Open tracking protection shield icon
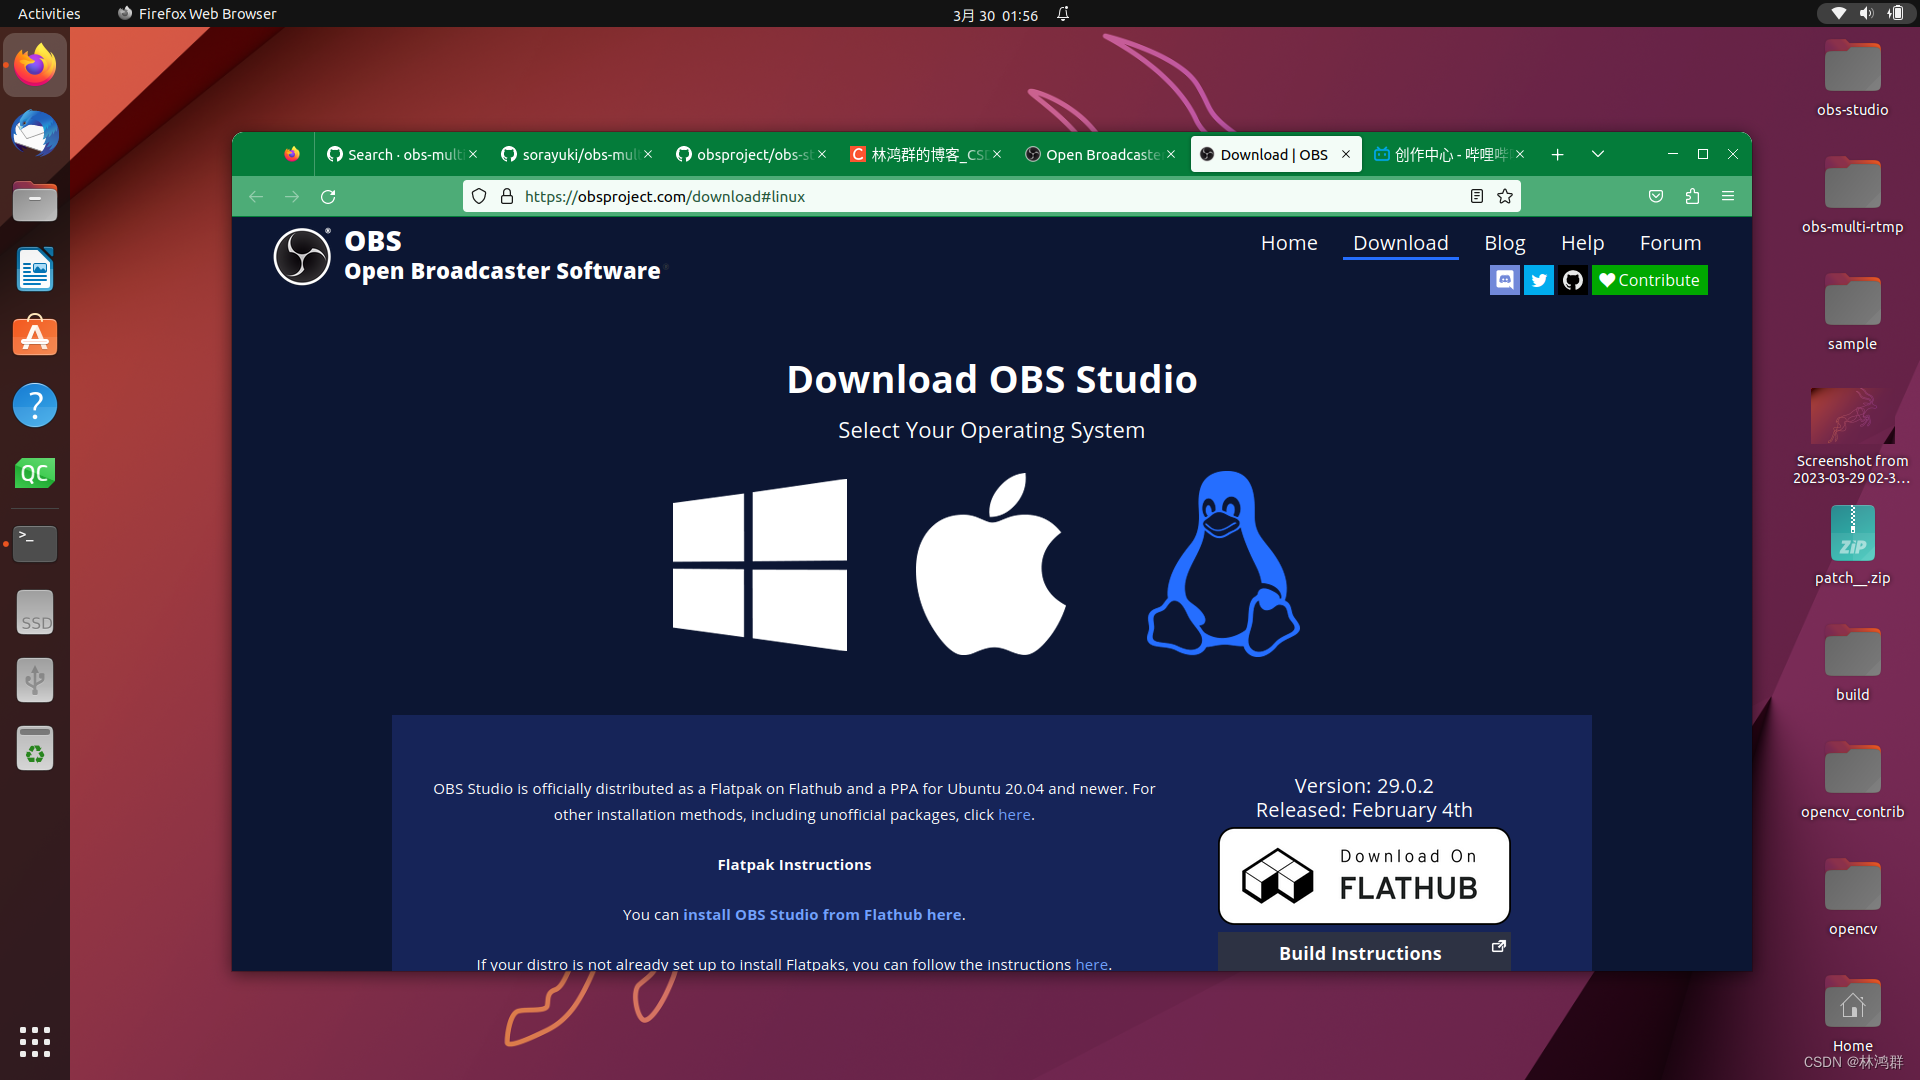 [479, 197]
